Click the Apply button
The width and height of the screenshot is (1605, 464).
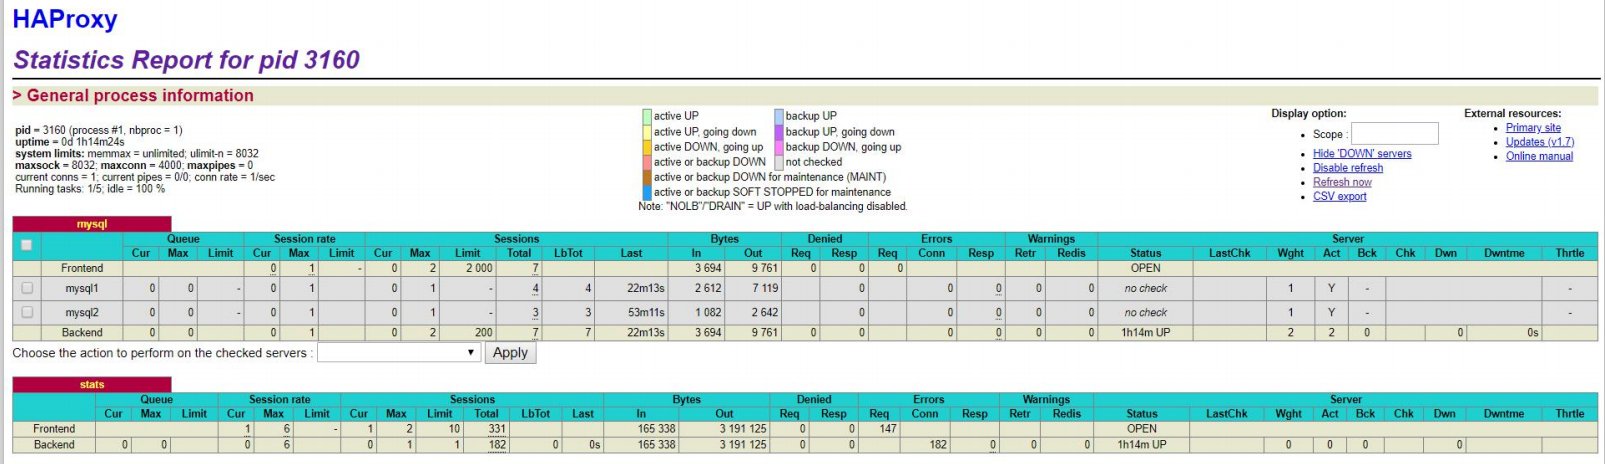click(x=510, y=353)
